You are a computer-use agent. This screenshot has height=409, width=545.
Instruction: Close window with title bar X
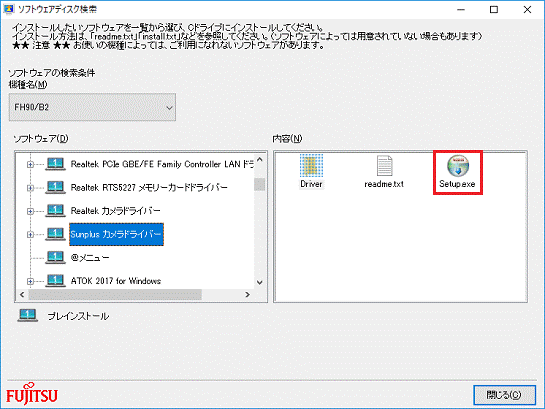(x=527, y=9)
